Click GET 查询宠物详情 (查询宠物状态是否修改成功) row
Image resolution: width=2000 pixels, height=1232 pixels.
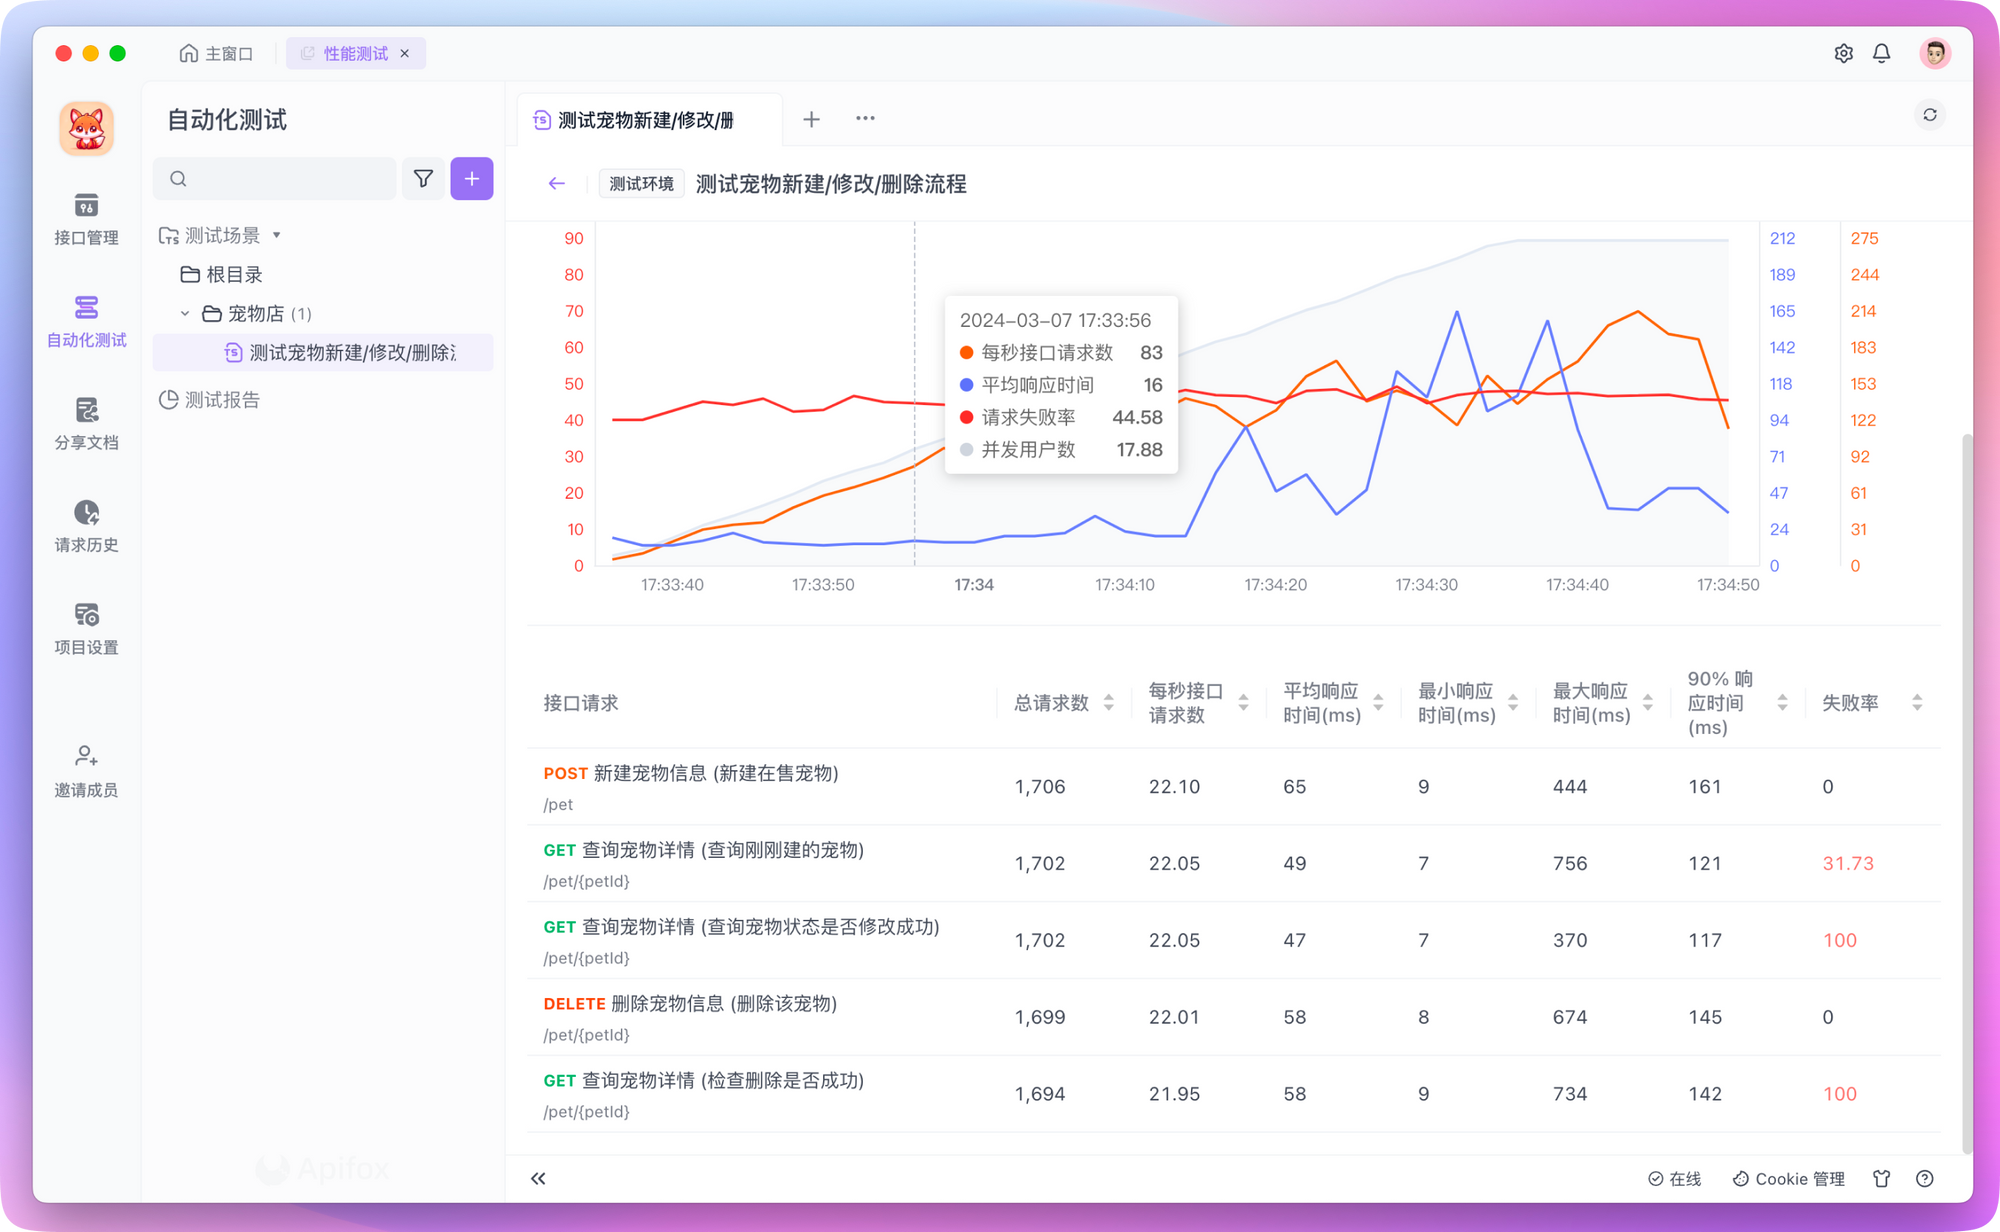pyautogui.click(x=1234, y=941)
